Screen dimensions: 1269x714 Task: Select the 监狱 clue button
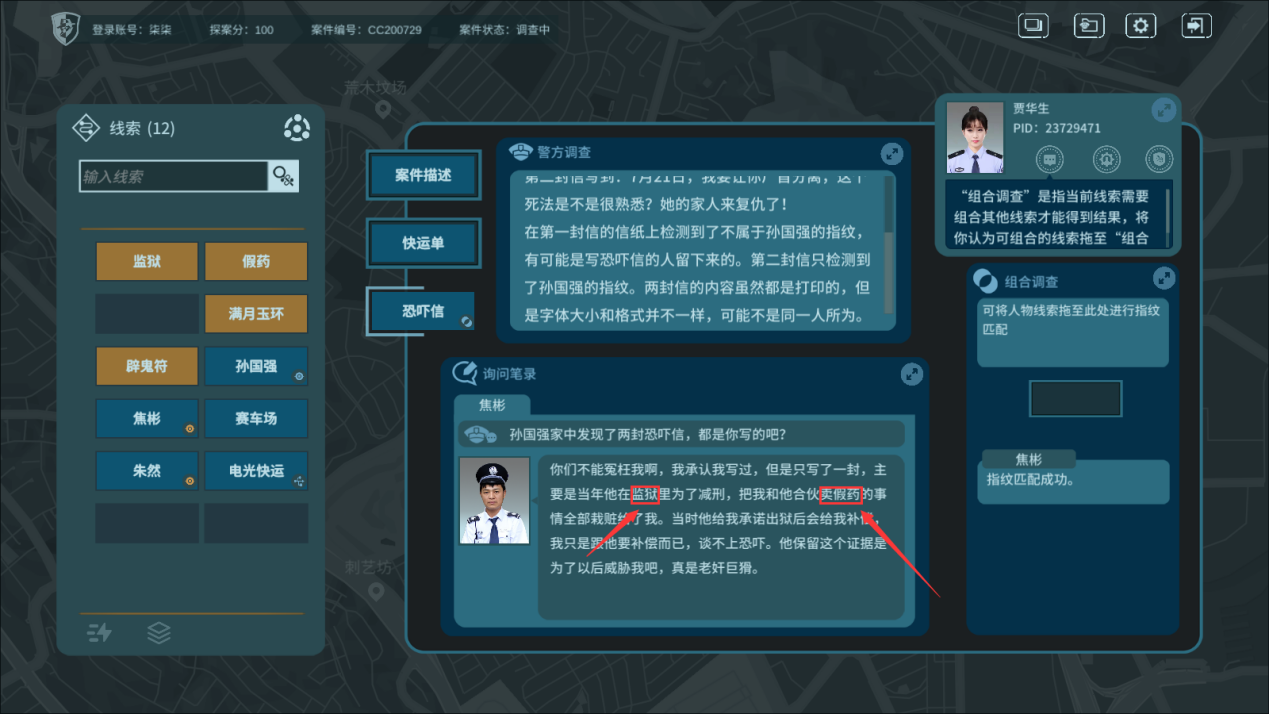(147, 261)
